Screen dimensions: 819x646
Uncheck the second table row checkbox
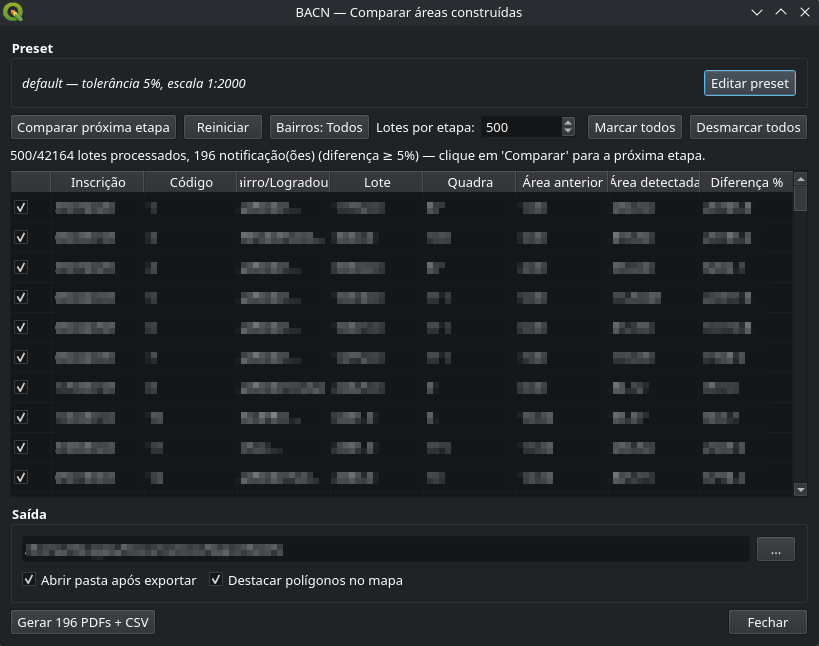pyautogui.click(x=21, y=238)
